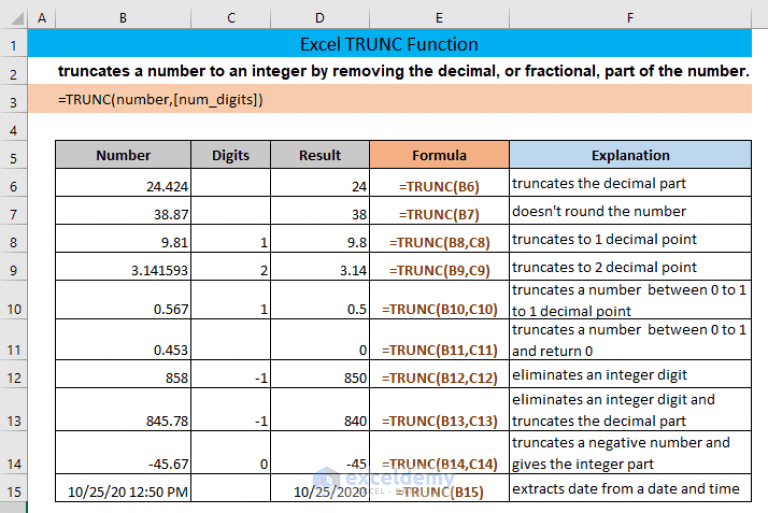This screenshot has height=513, width=768.
Task: Select column C header
Action: 231,18
